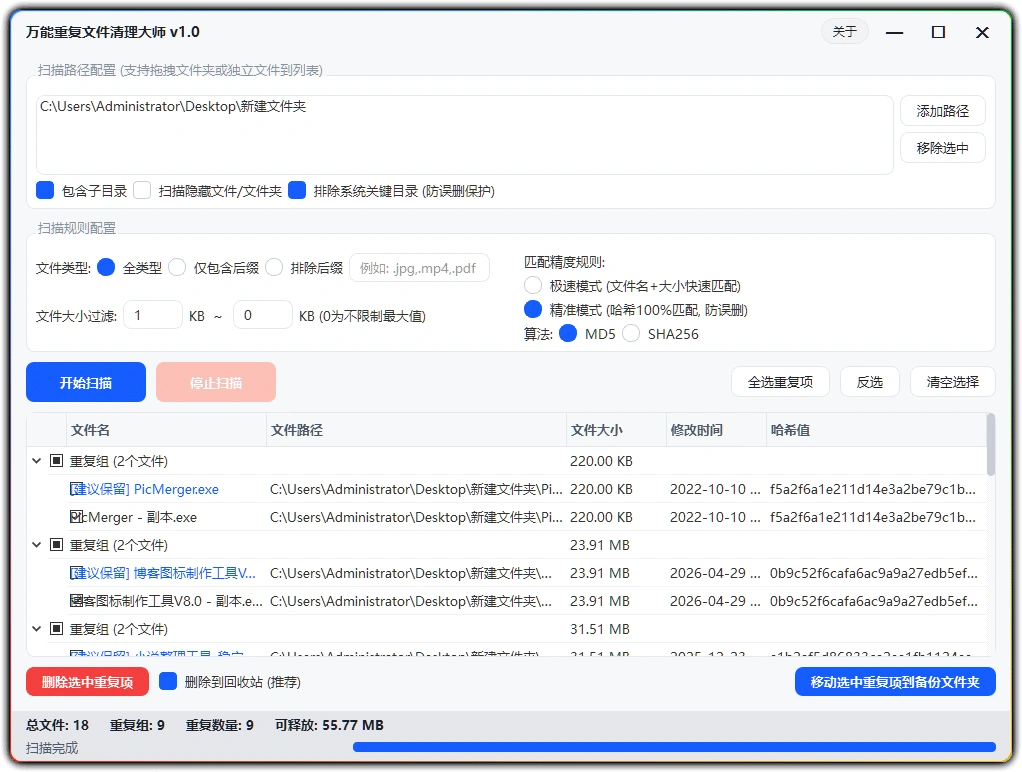Image resolution: width=1022 pixels, height=772 pixels.
Task: Select 博客图标制作工具V8.0 - 副本 row
Action: 506,601
